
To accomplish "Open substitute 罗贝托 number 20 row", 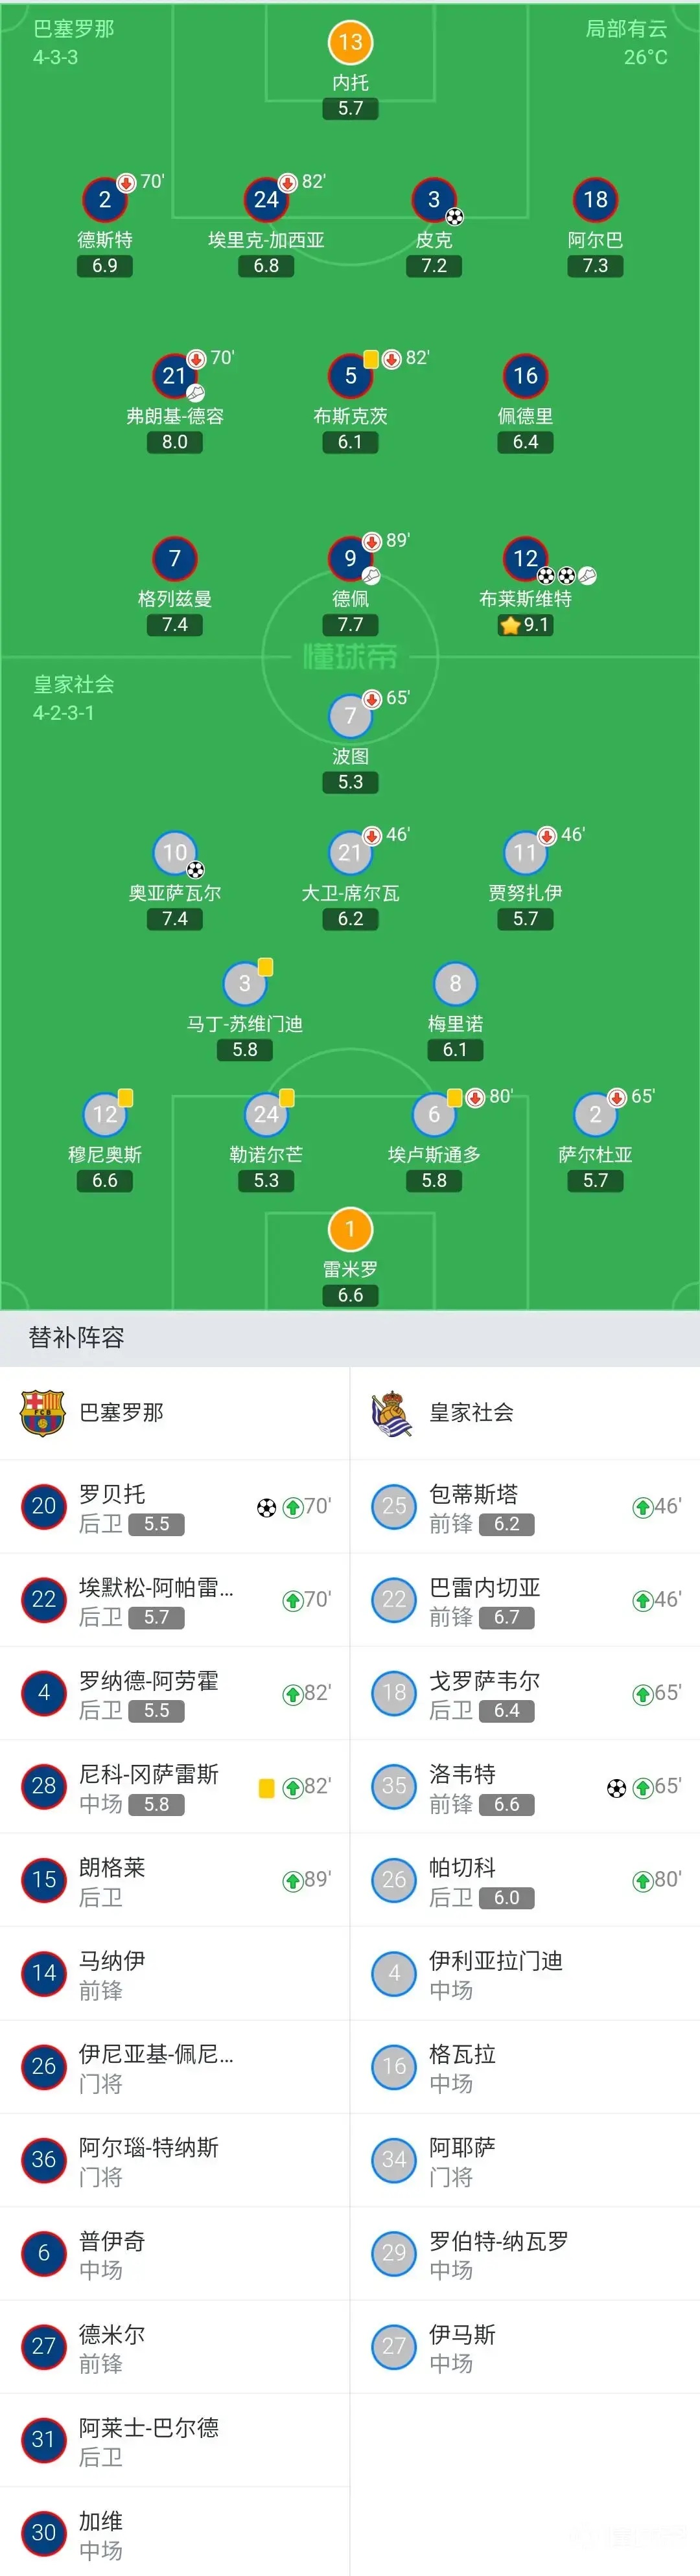I will 175,1507.
